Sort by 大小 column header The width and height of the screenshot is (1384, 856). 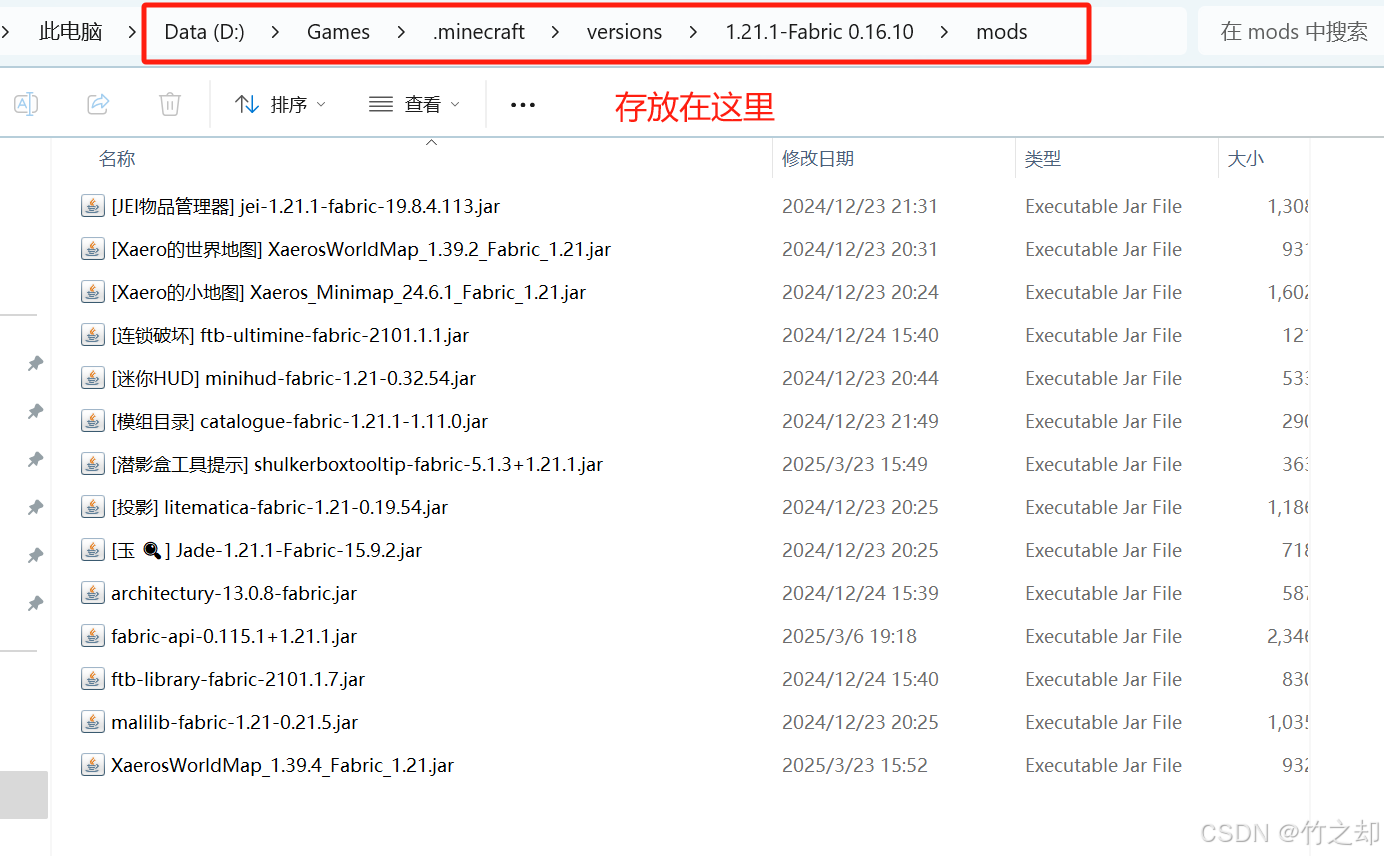[1246, 159]
